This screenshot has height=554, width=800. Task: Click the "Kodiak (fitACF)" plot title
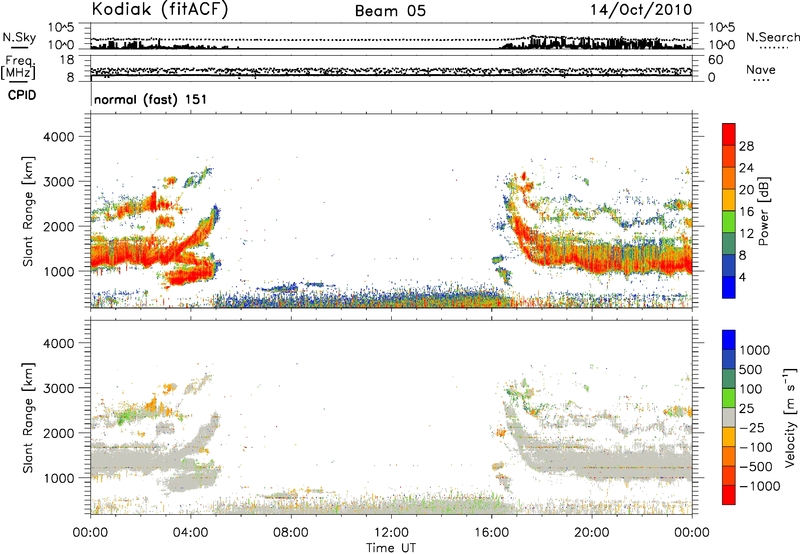click(160, 9)
